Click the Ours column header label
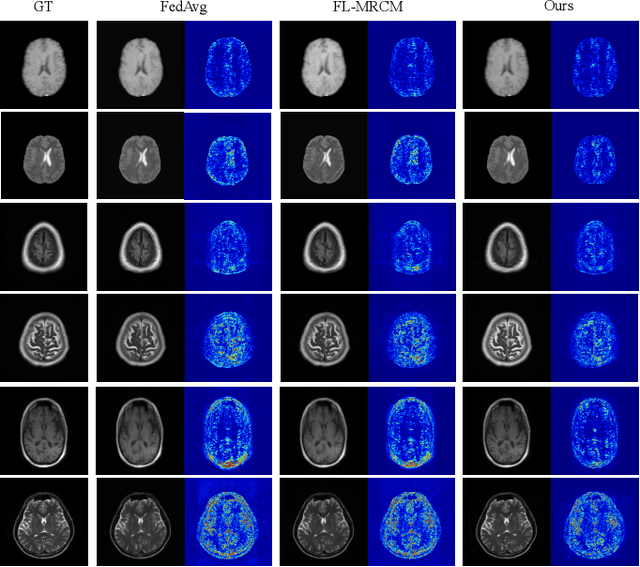 550,10
